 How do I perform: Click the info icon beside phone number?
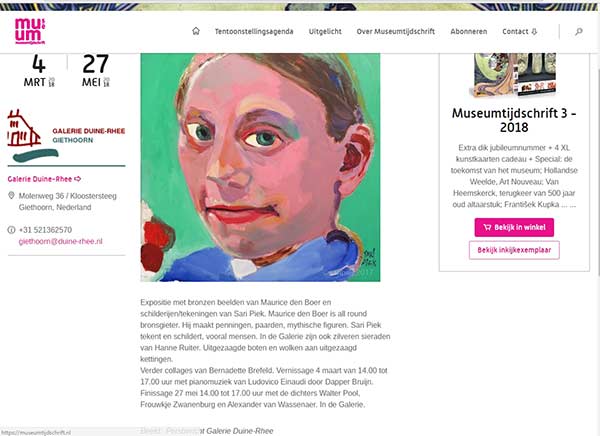pyautogui.click(x=11, y=230)
